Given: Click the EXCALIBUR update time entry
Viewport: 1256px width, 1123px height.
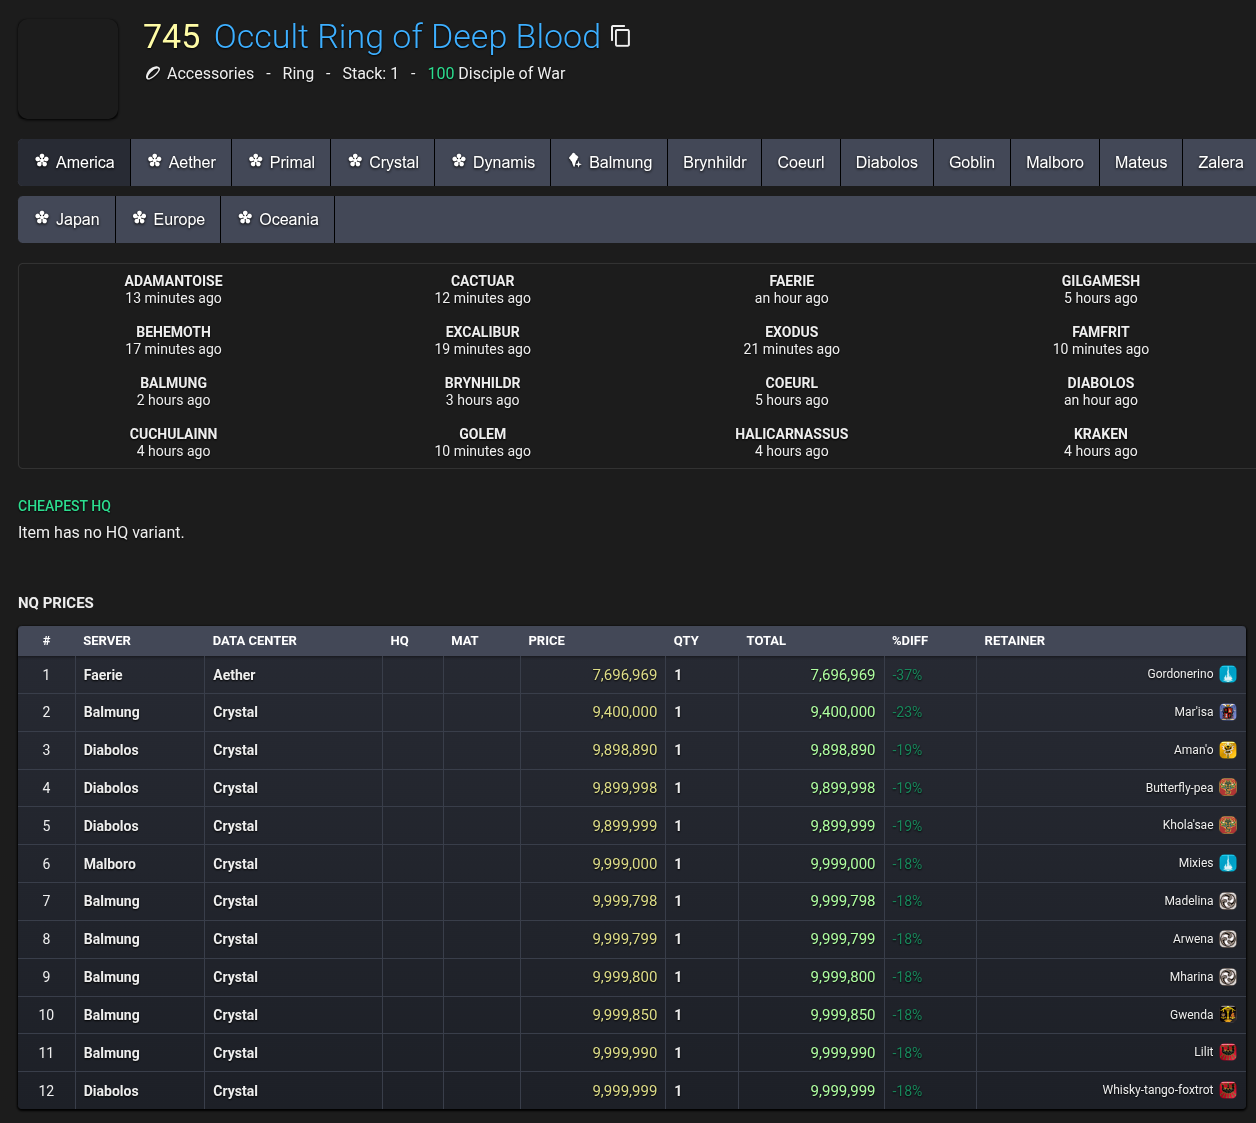Looking at the screenshot, I should coord(483,340).
